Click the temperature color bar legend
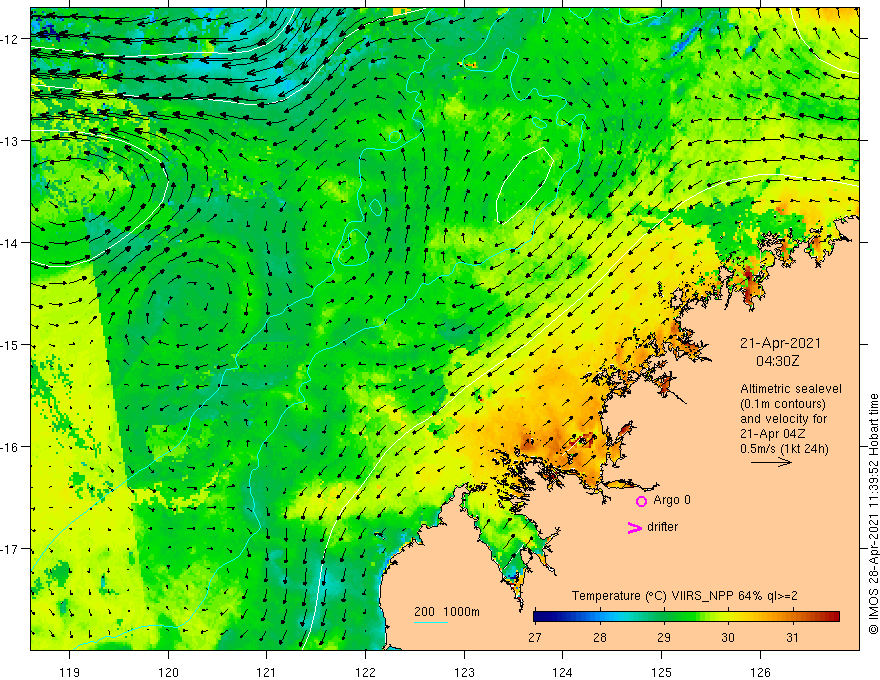Viewport: 880px width, 680px height. (x=686, y=617)
